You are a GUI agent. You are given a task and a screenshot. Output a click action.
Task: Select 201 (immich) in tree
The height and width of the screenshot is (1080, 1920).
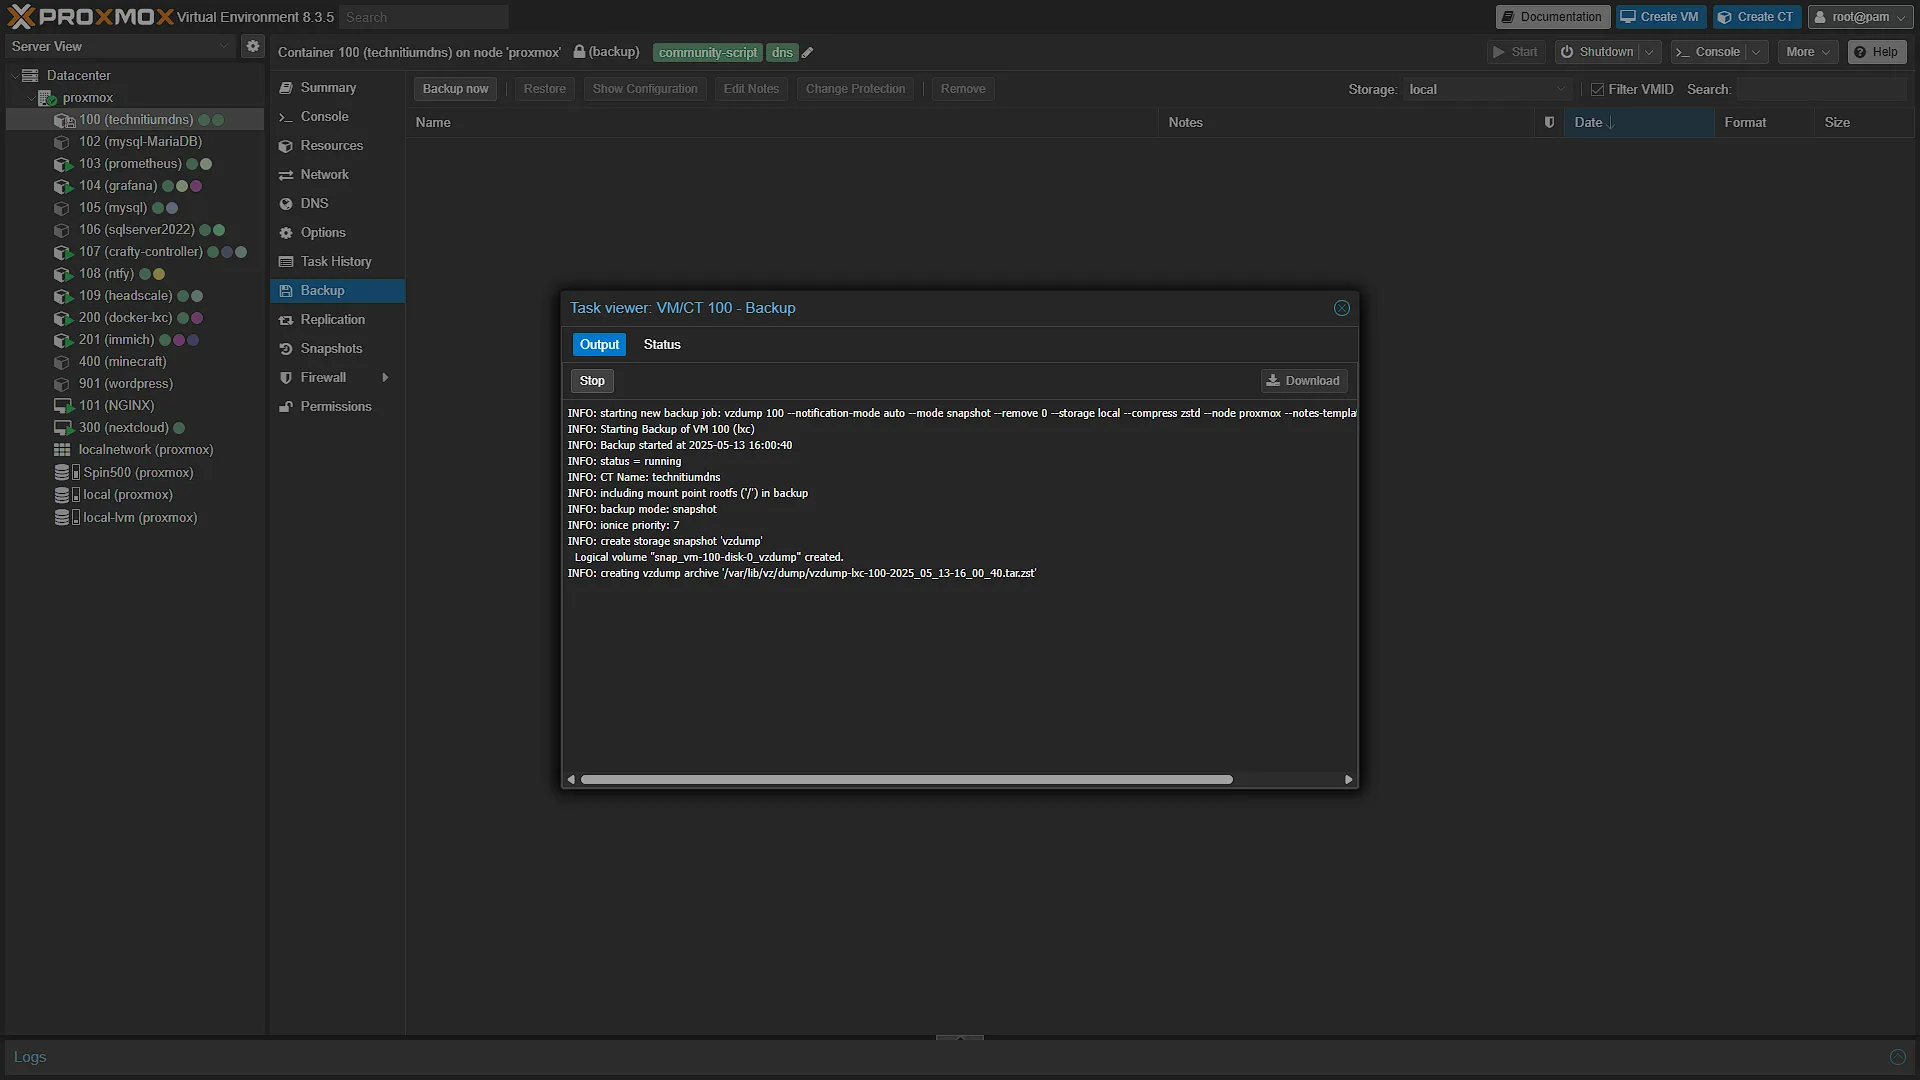(135, 340)
